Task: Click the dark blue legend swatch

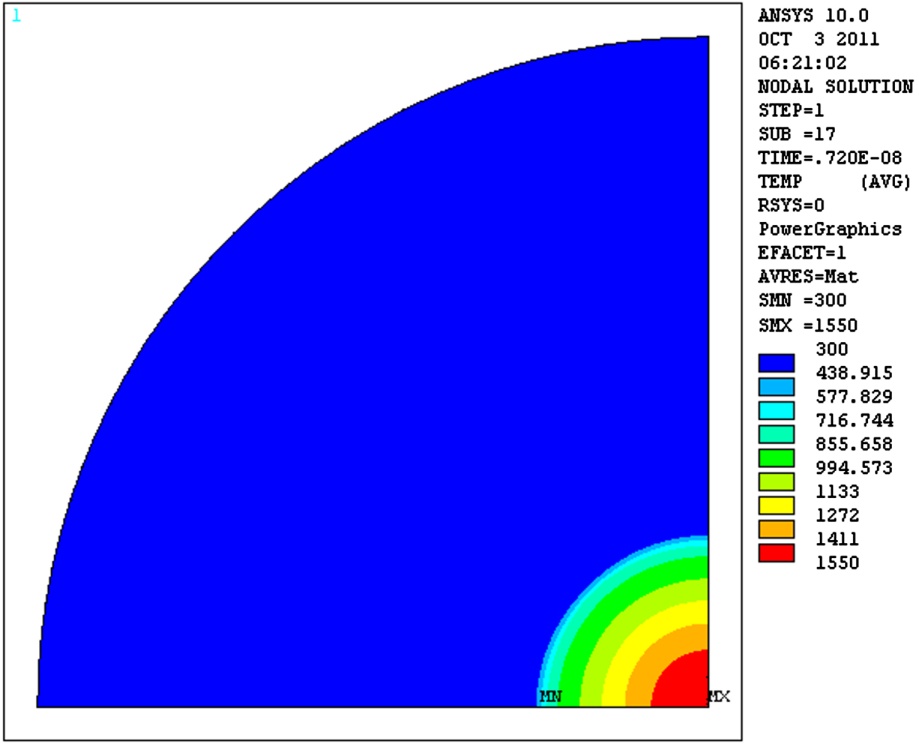Action: point(776,362)
